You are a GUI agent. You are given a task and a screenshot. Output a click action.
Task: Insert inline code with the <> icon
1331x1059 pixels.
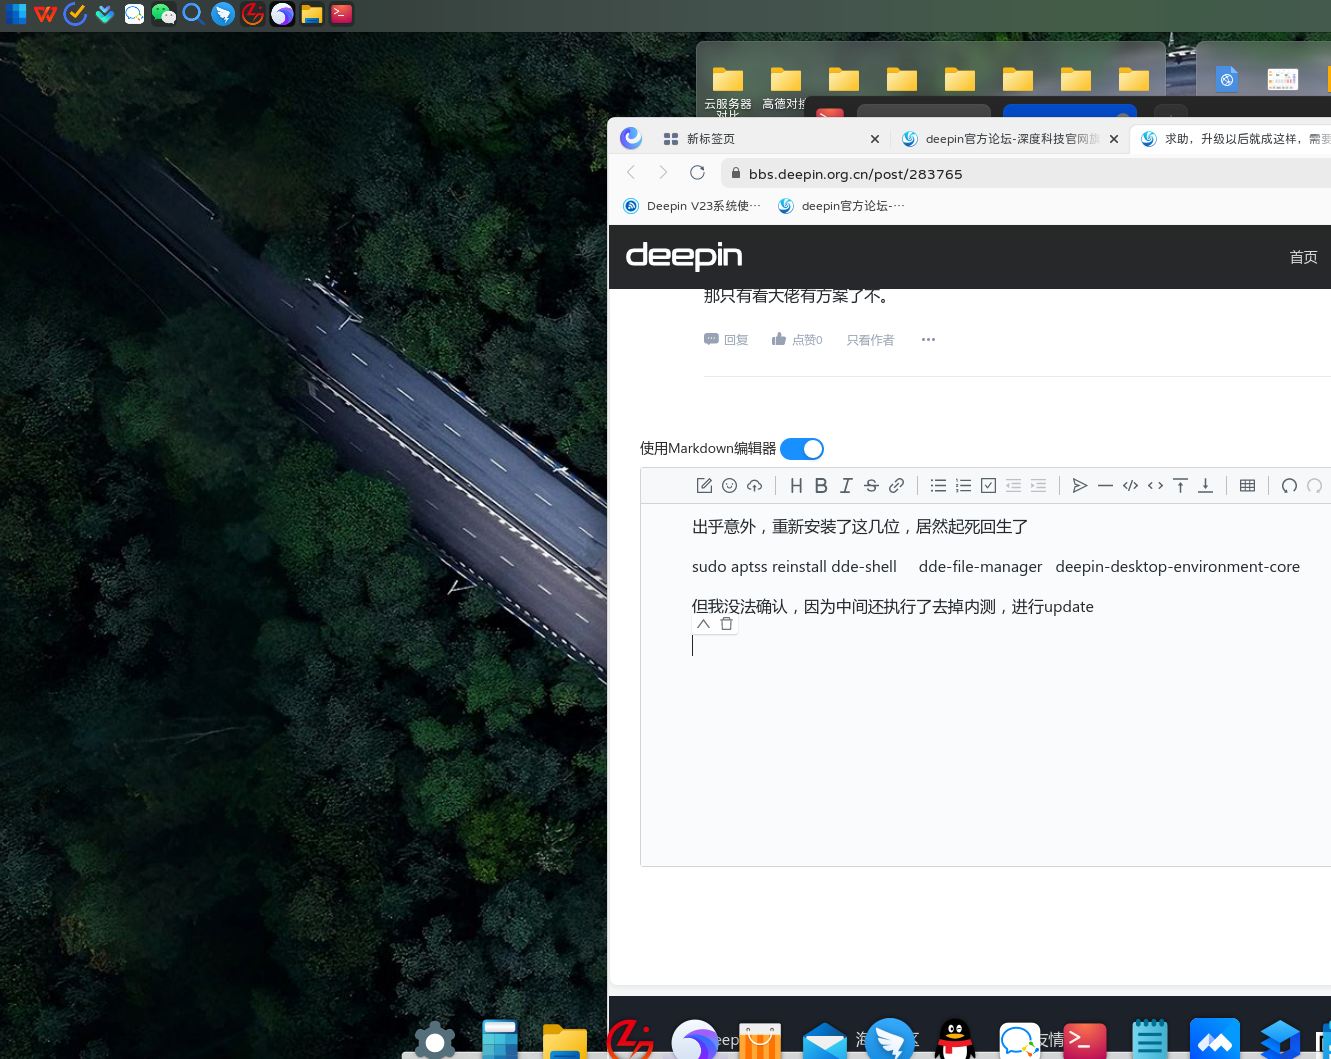pyautogui.click(x=1155, y=486)
